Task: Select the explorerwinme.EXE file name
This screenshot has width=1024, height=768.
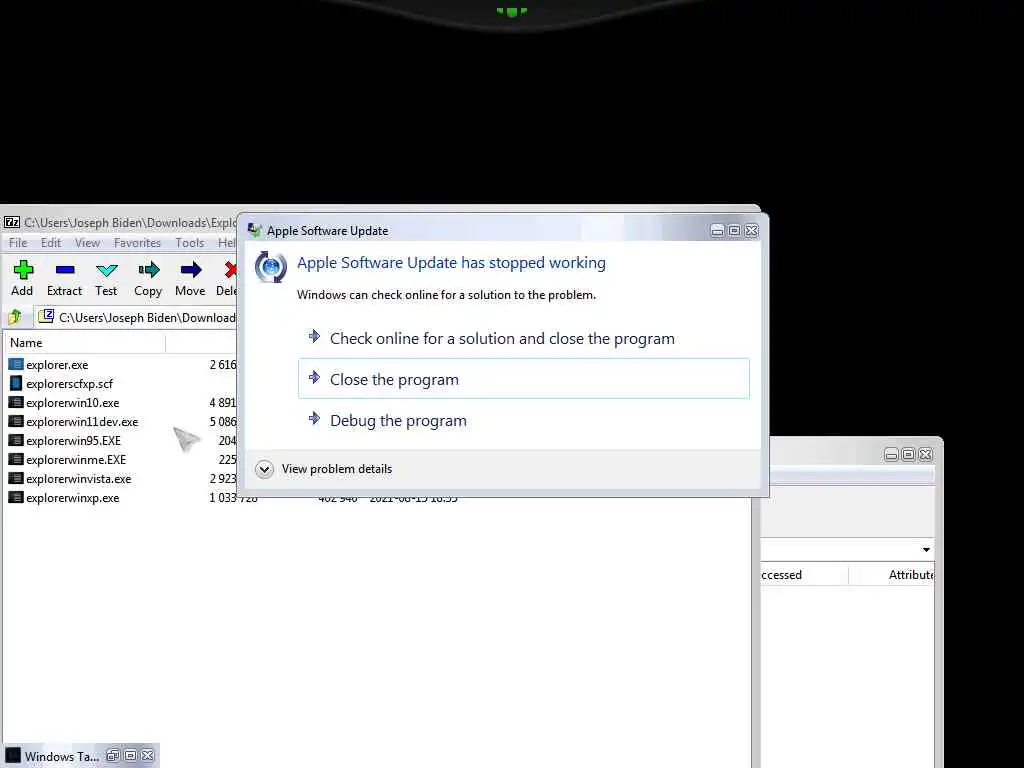Action: pyautogui.click(x=76, y=460)
